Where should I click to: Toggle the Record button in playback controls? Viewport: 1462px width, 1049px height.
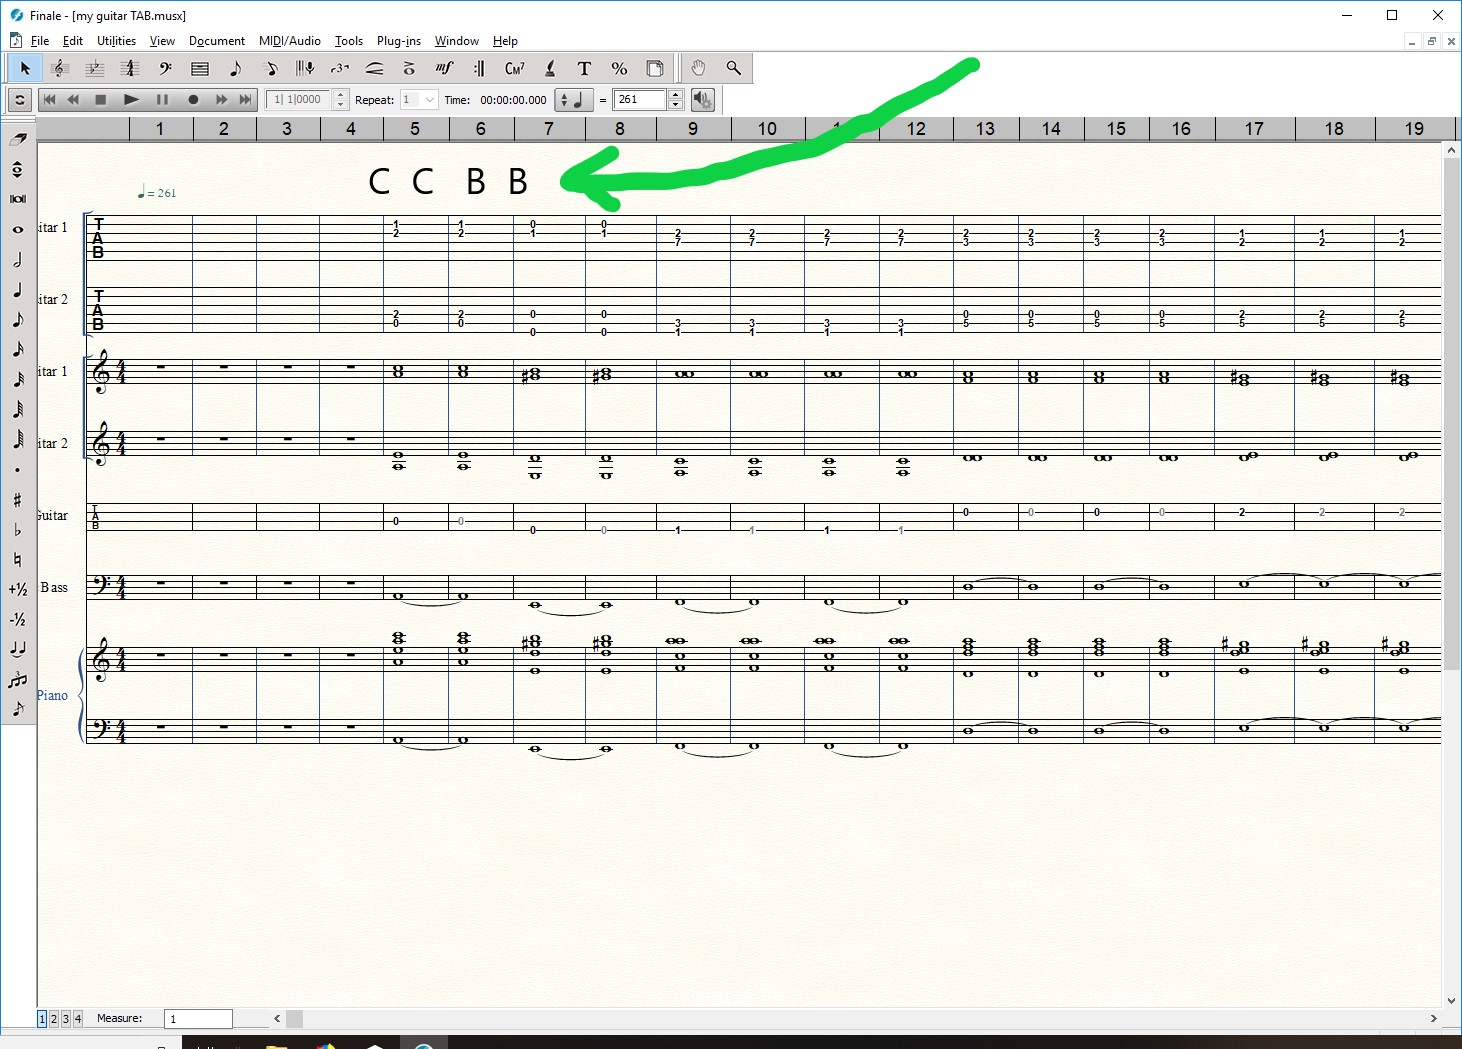tap(193, 100)
